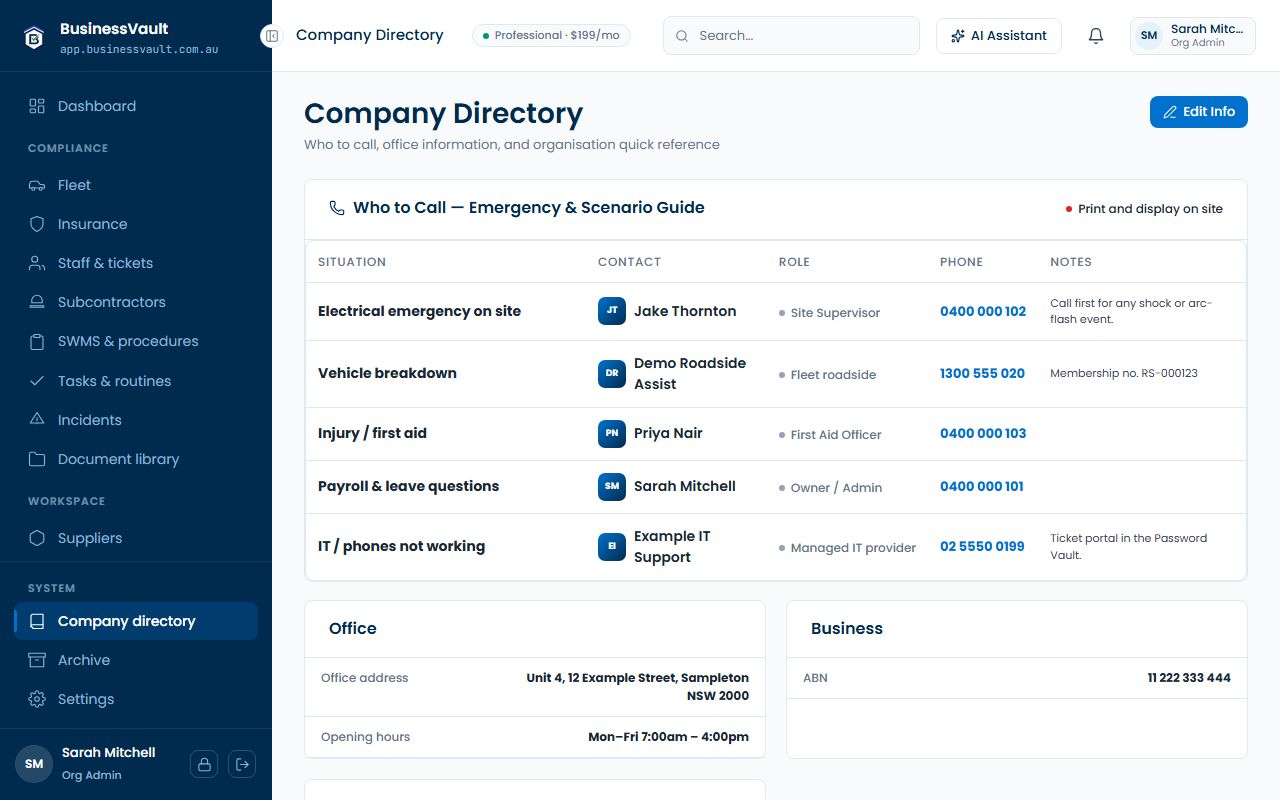Click the Tasks & routines checkmark icon
The image size is (1280, 800).
pos(37,381)
